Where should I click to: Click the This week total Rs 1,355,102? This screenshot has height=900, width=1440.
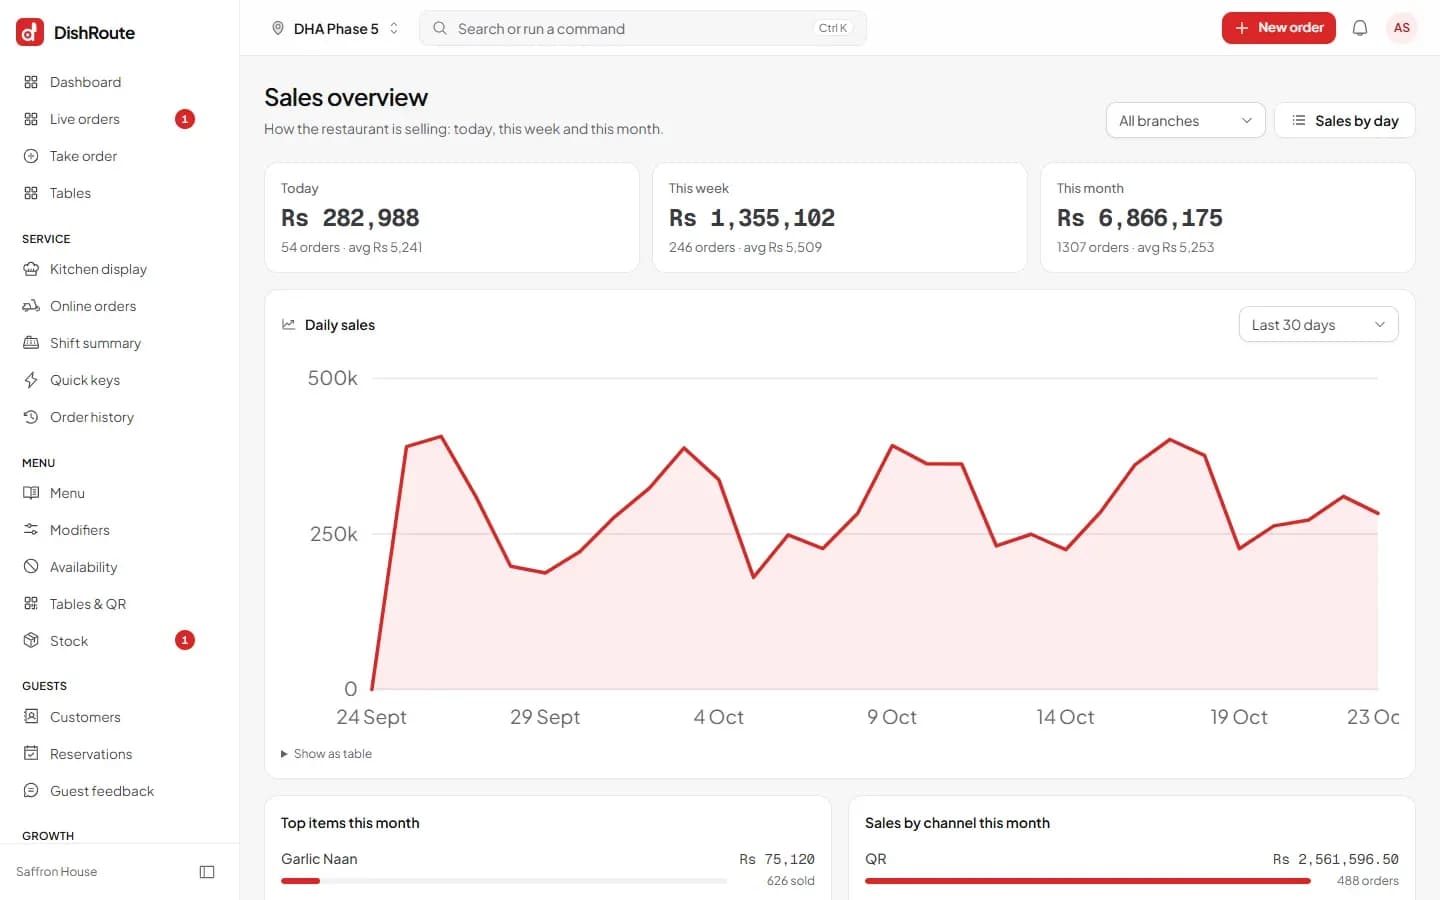(x=752, y=218)
